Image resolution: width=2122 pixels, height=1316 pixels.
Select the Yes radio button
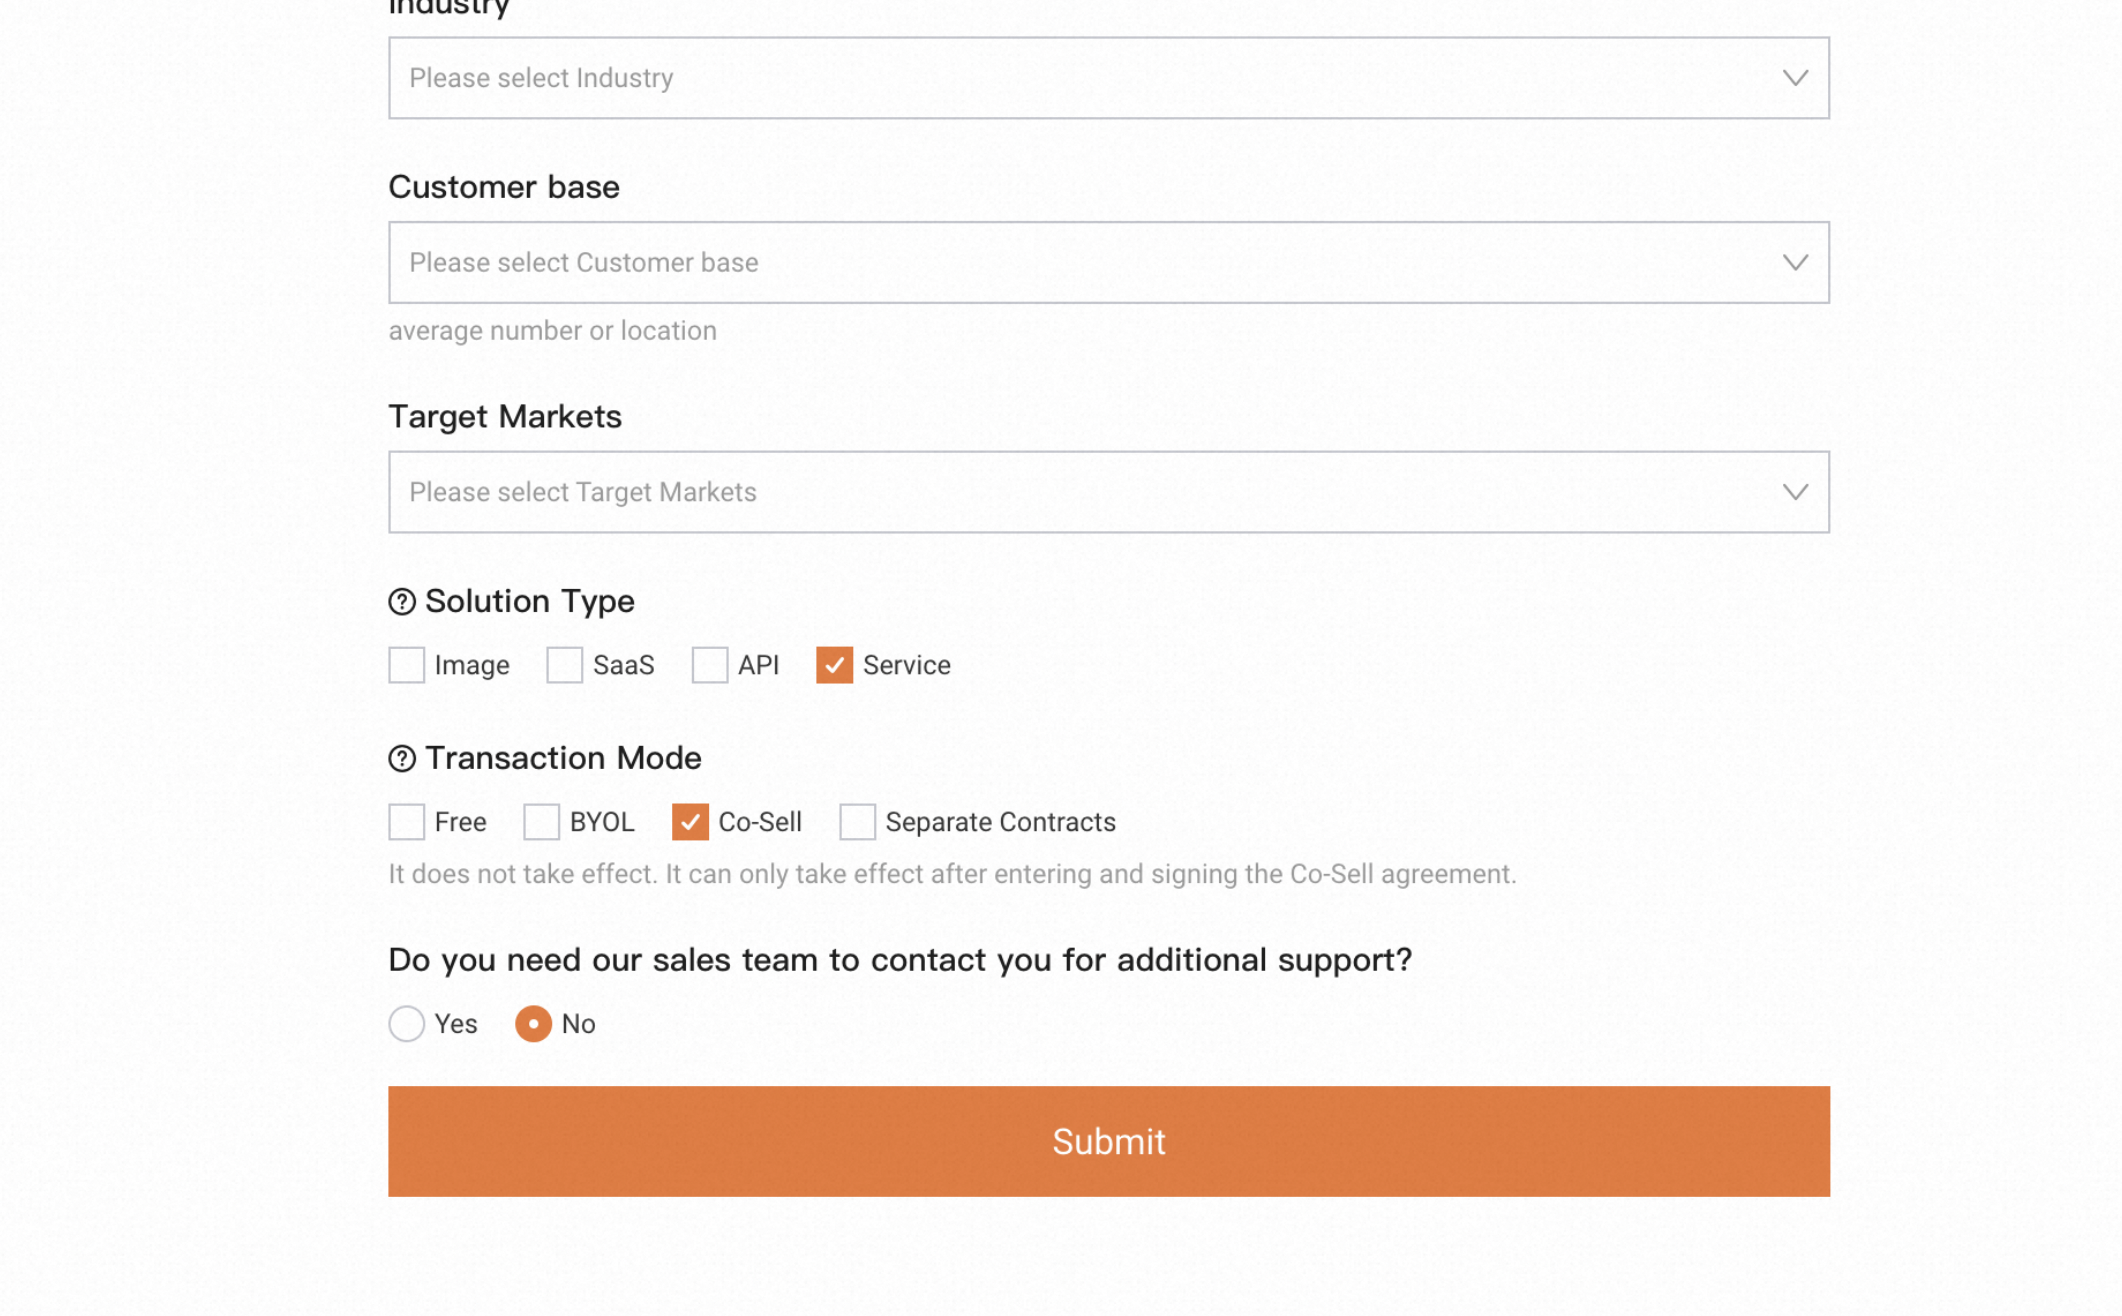406,1024
